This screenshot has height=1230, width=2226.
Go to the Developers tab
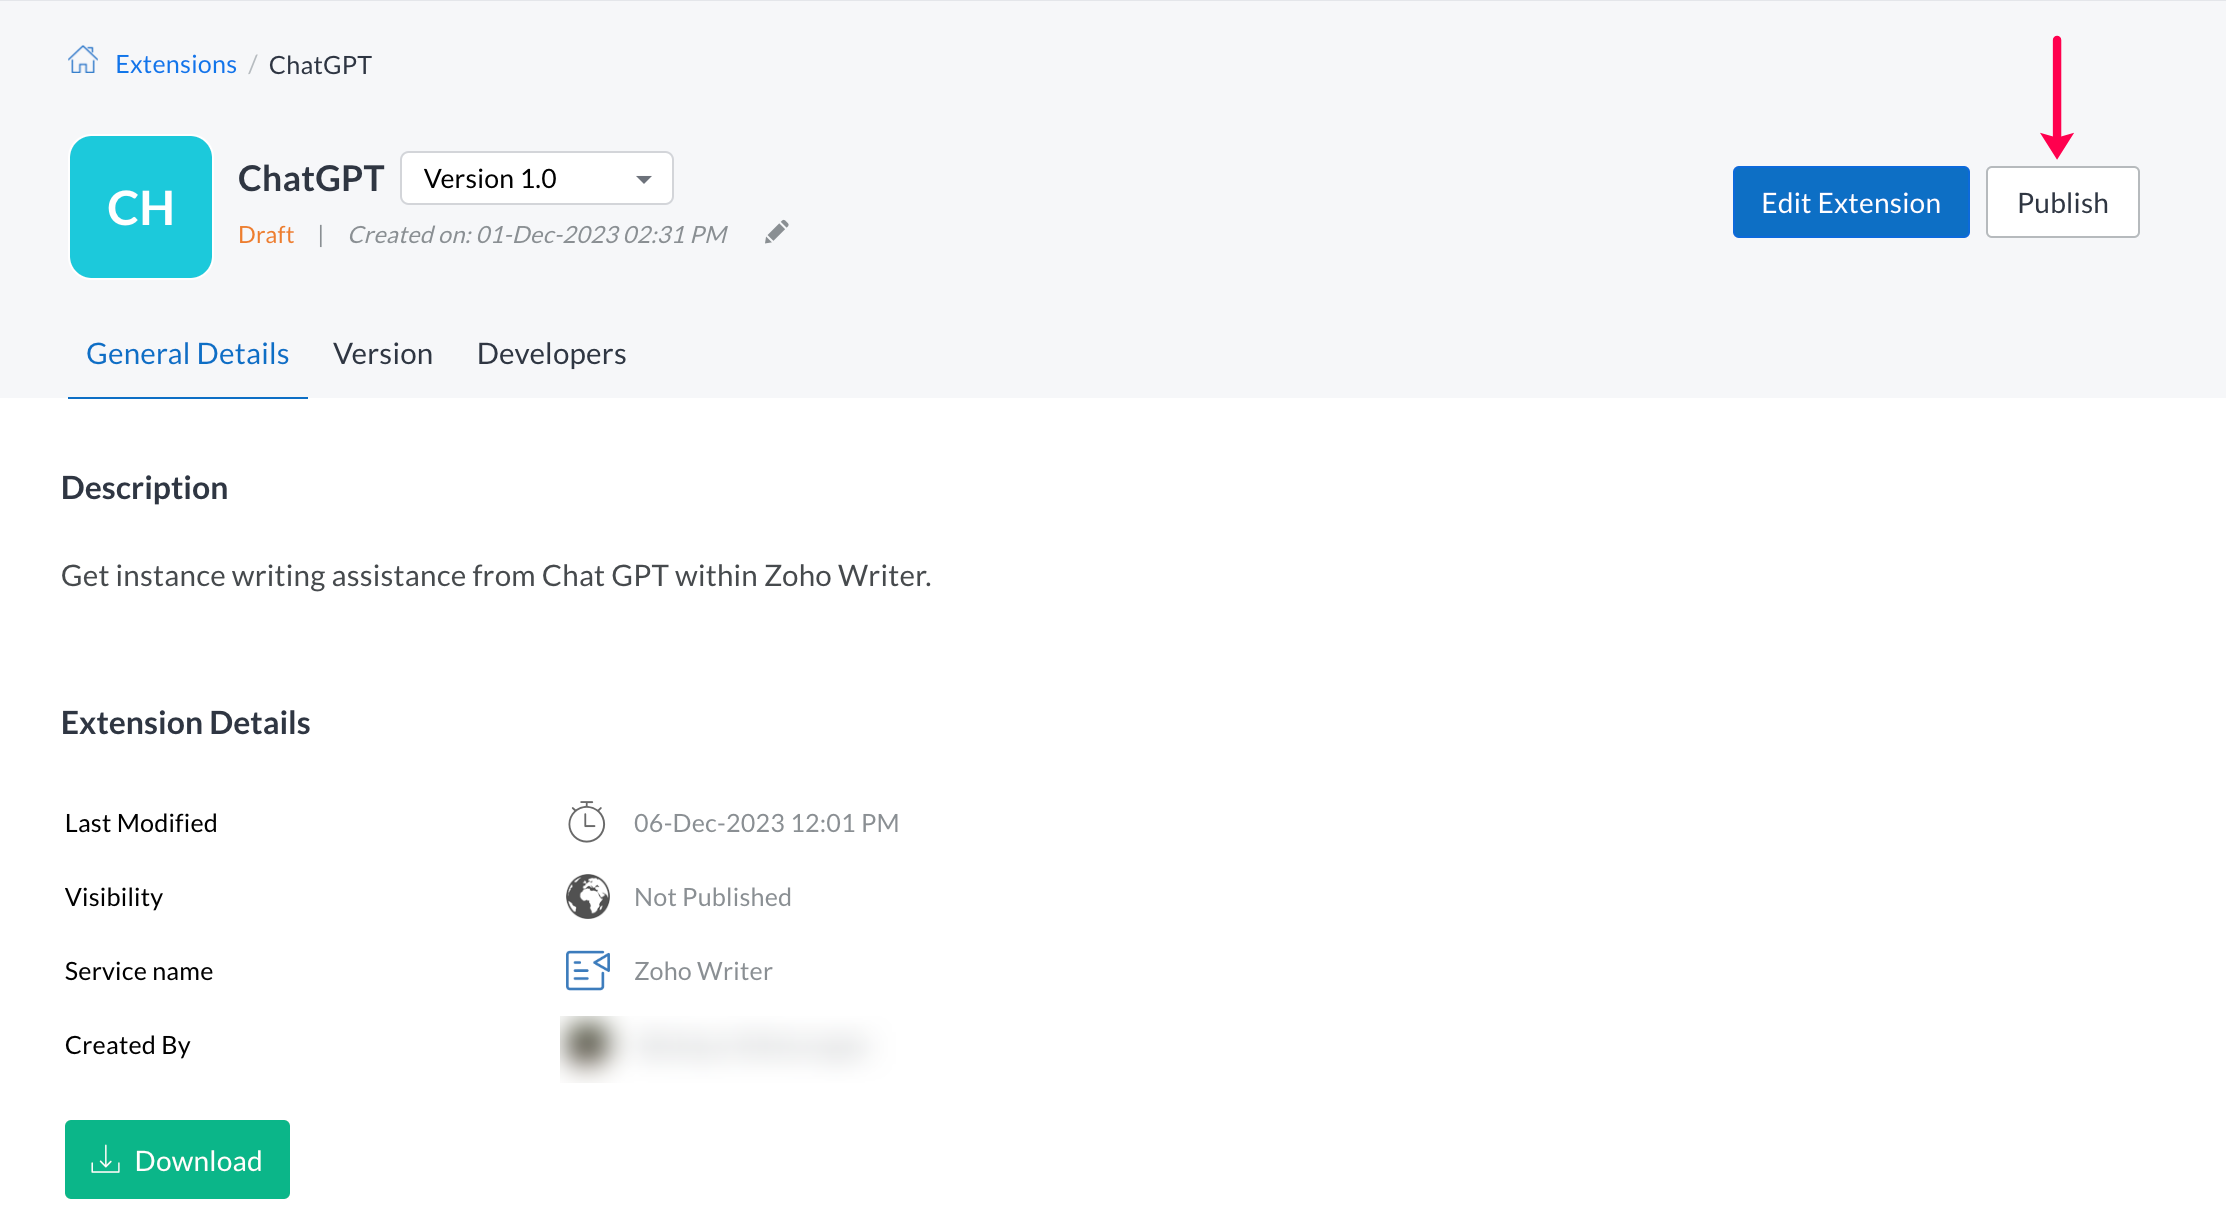552,354
